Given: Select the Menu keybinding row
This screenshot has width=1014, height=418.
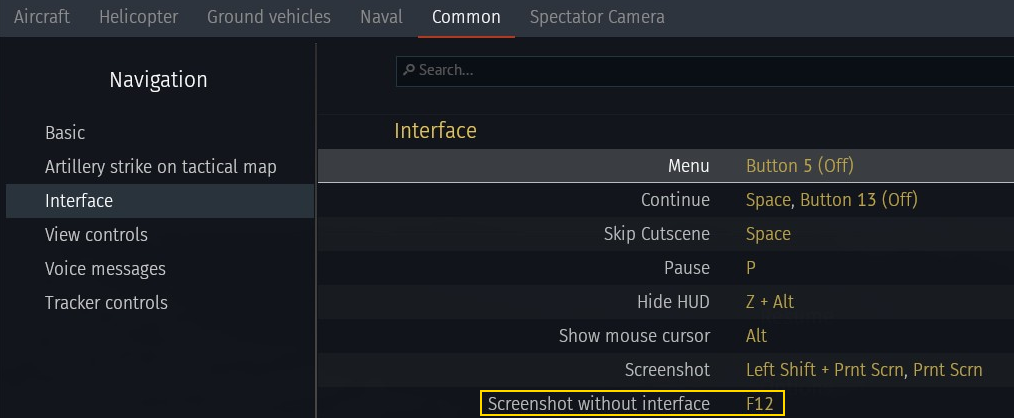Looking at the screenshot, I should click(x=665, y=166).
